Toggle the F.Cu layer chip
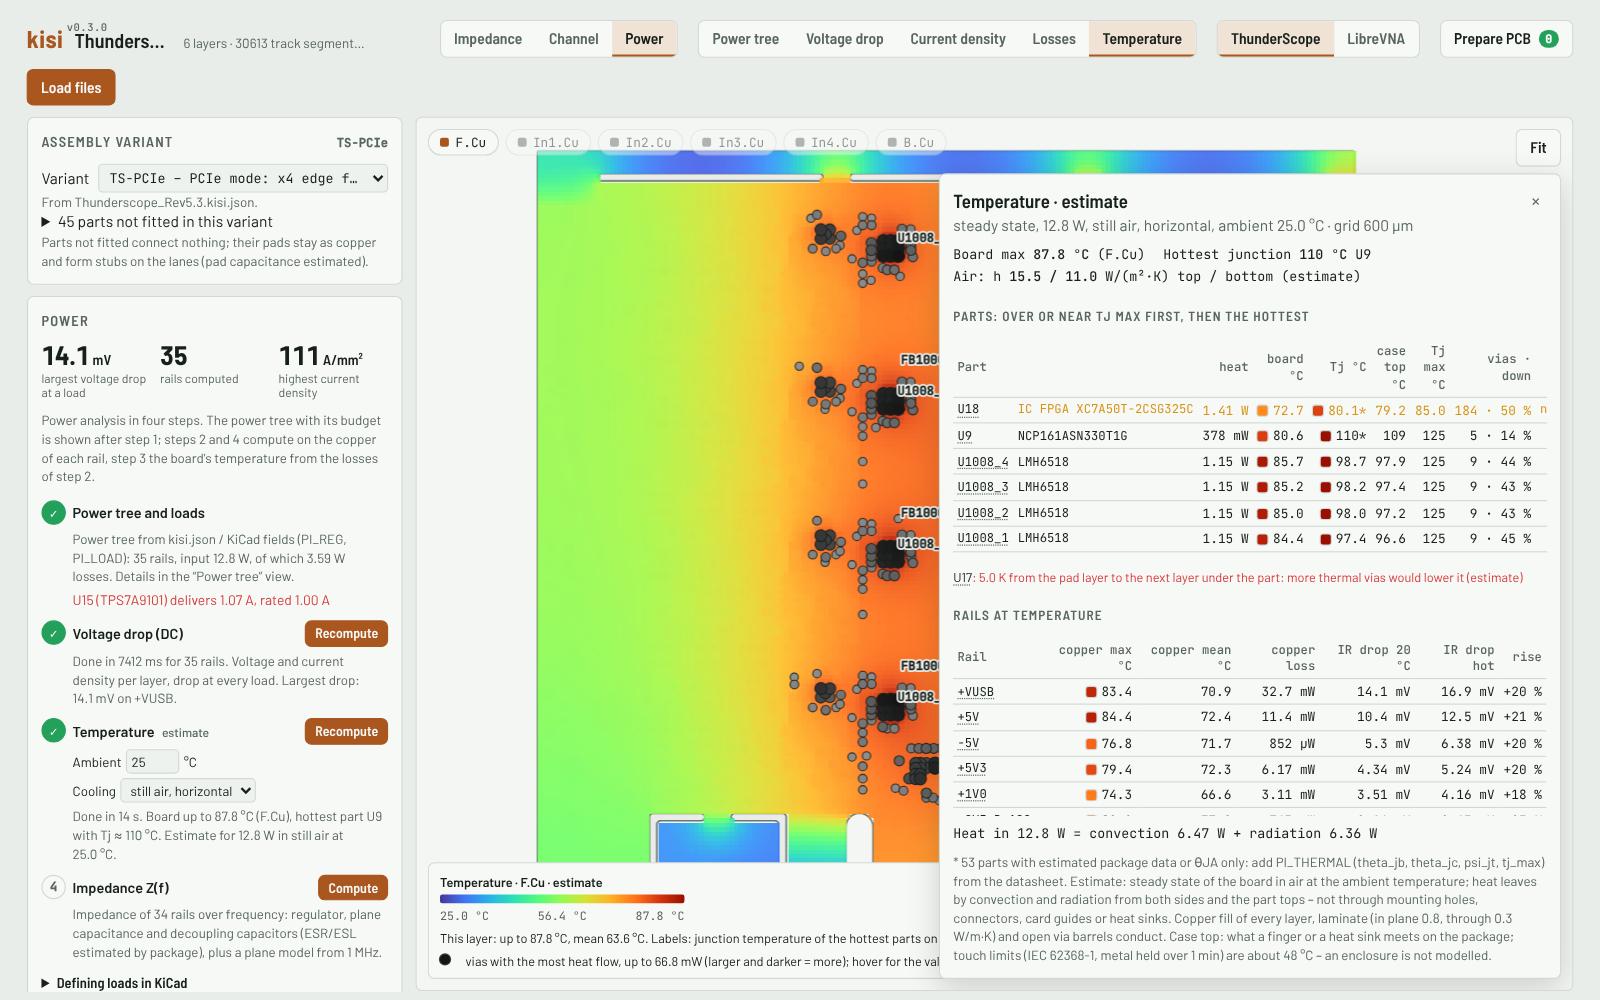The width and height of the screenshot is (1600, 1000). [463, 143]
